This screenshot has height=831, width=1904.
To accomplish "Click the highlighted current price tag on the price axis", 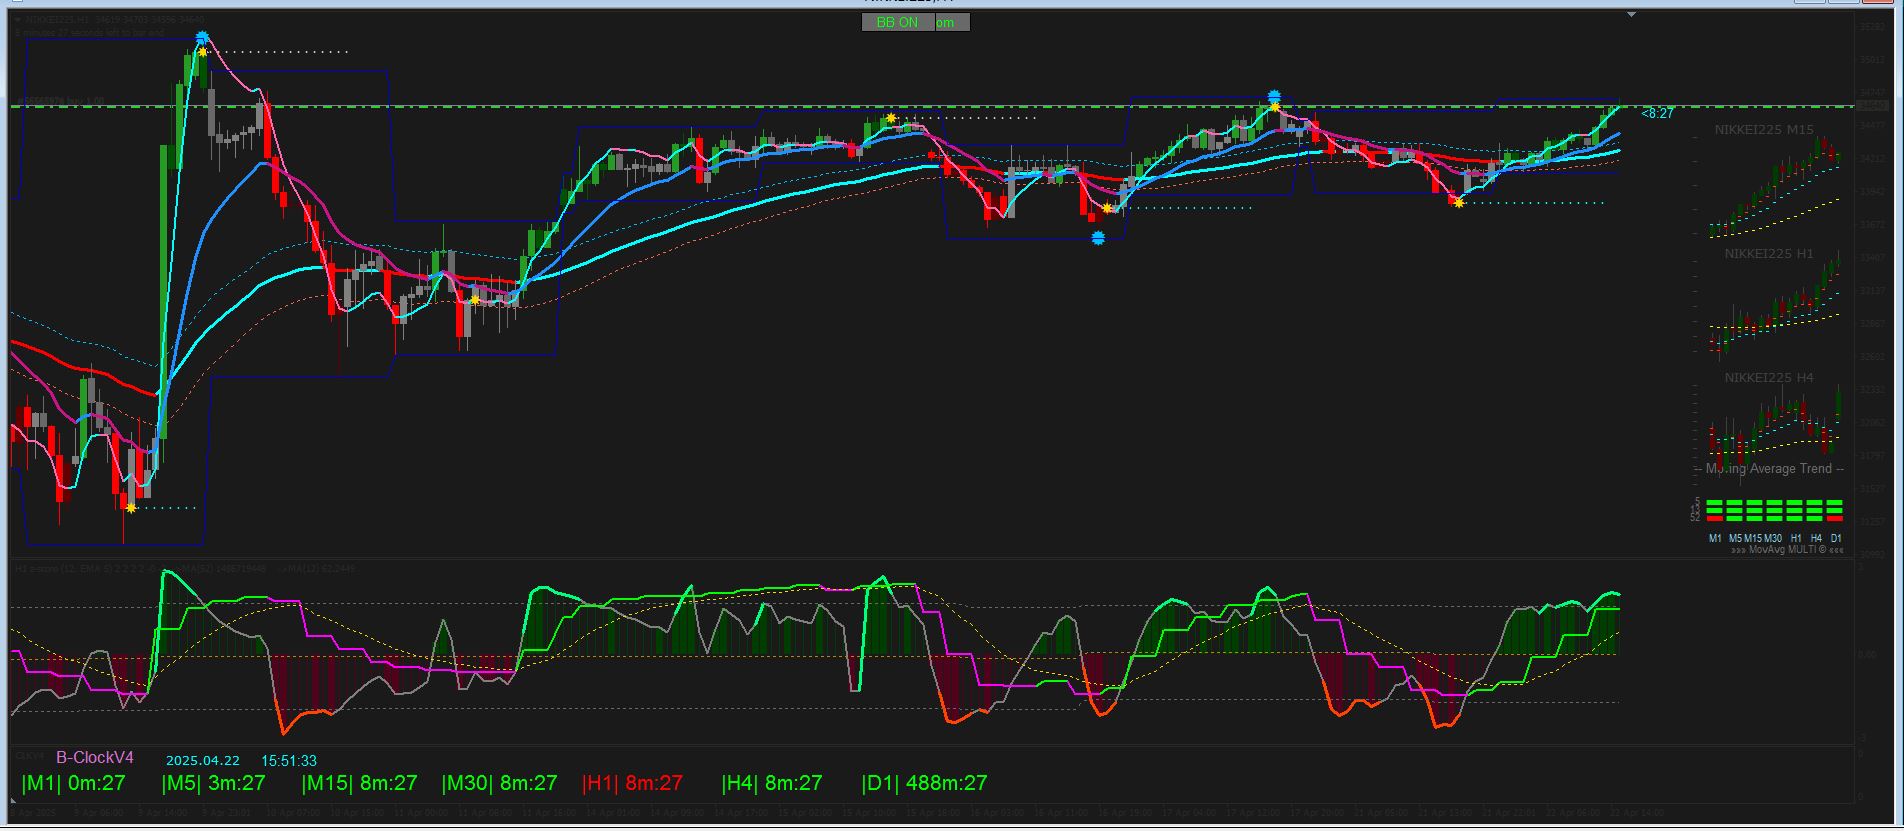I will point(1872,105).
